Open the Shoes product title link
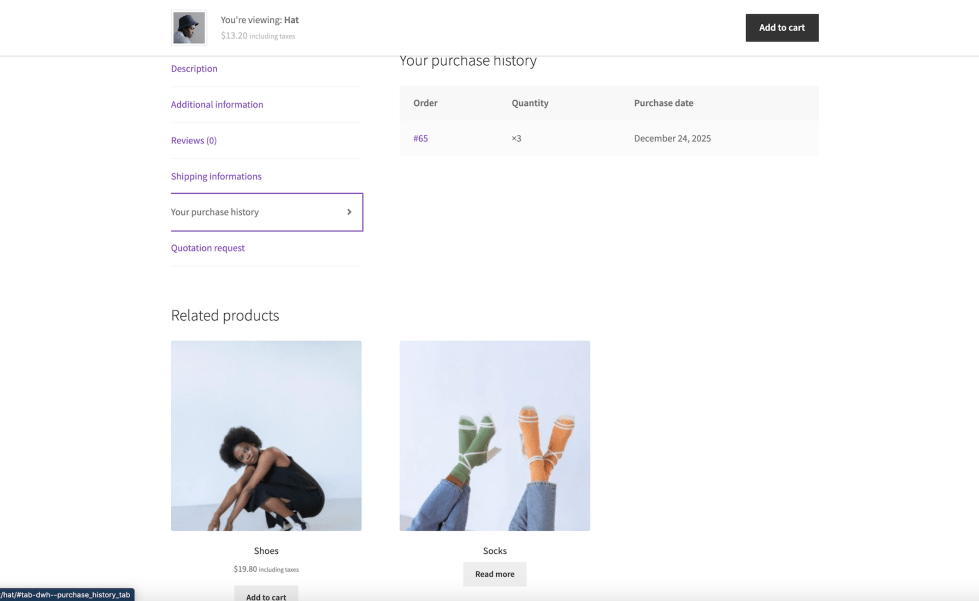 pos(266,551)
